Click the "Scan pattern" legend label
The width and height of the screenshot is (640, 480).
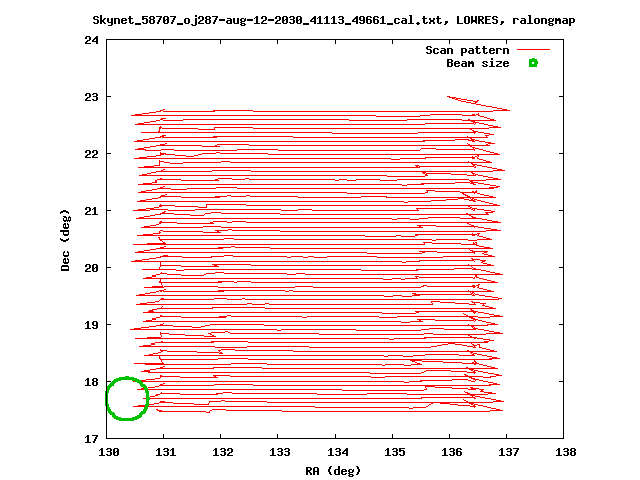[467, 50]
